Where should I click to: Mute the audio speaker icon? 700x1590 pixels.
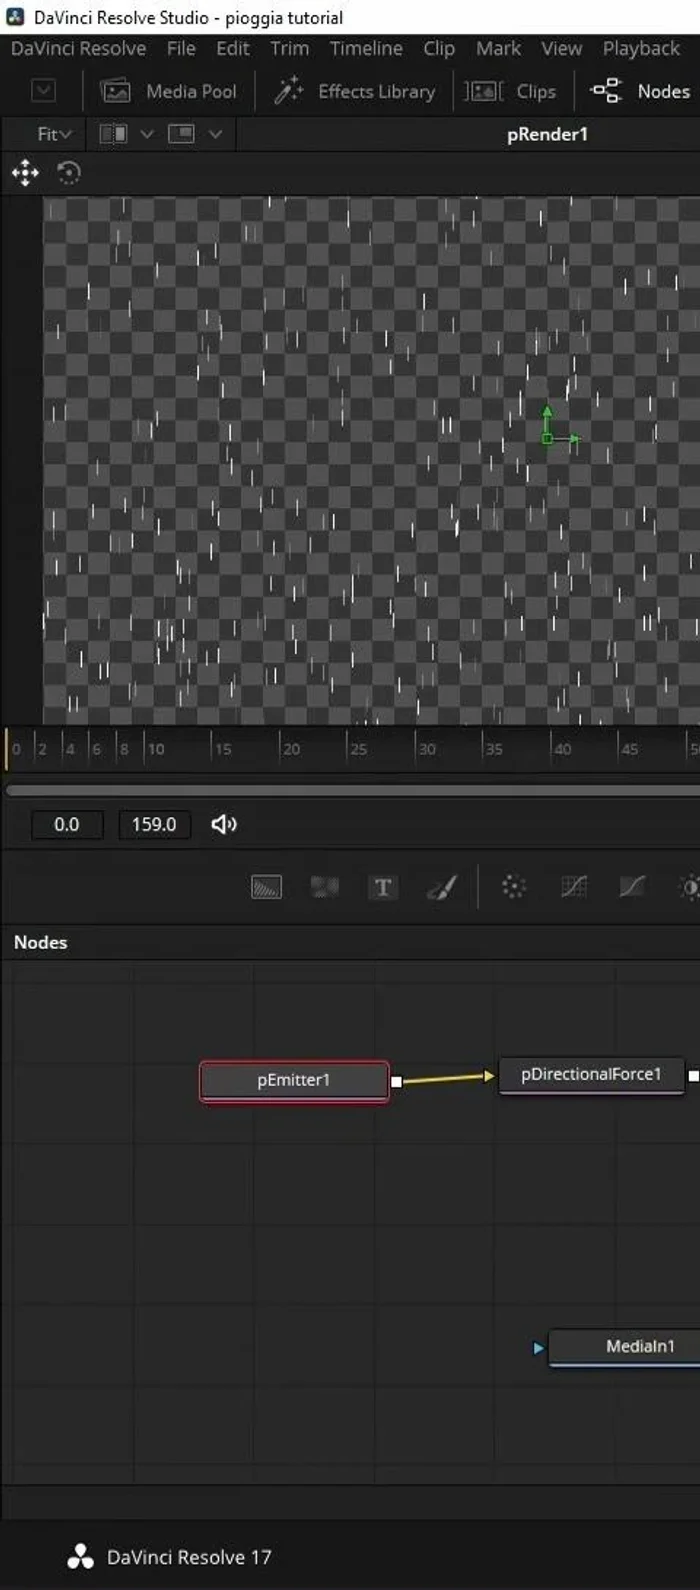click(224, 824)
